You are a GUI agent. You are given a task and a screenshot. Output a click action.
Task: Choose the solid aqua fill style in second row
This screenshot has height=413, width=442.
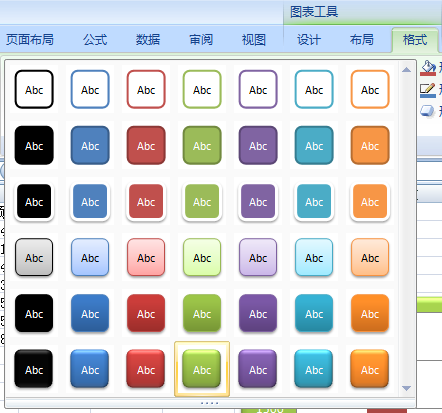(x=314, y=145)
